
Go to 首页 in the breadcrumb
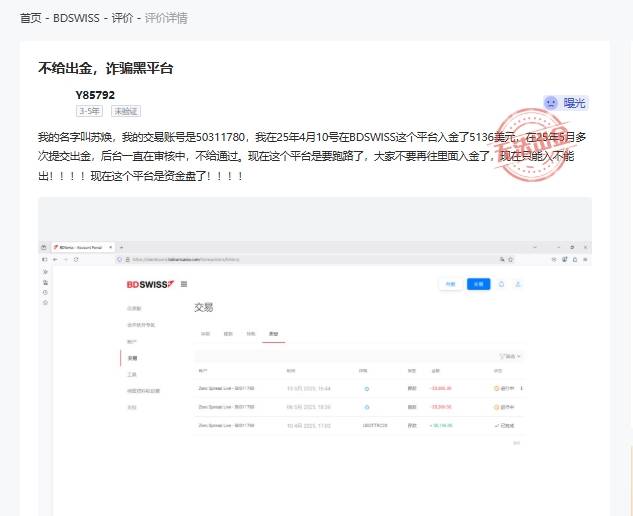[x=31, y=18]
